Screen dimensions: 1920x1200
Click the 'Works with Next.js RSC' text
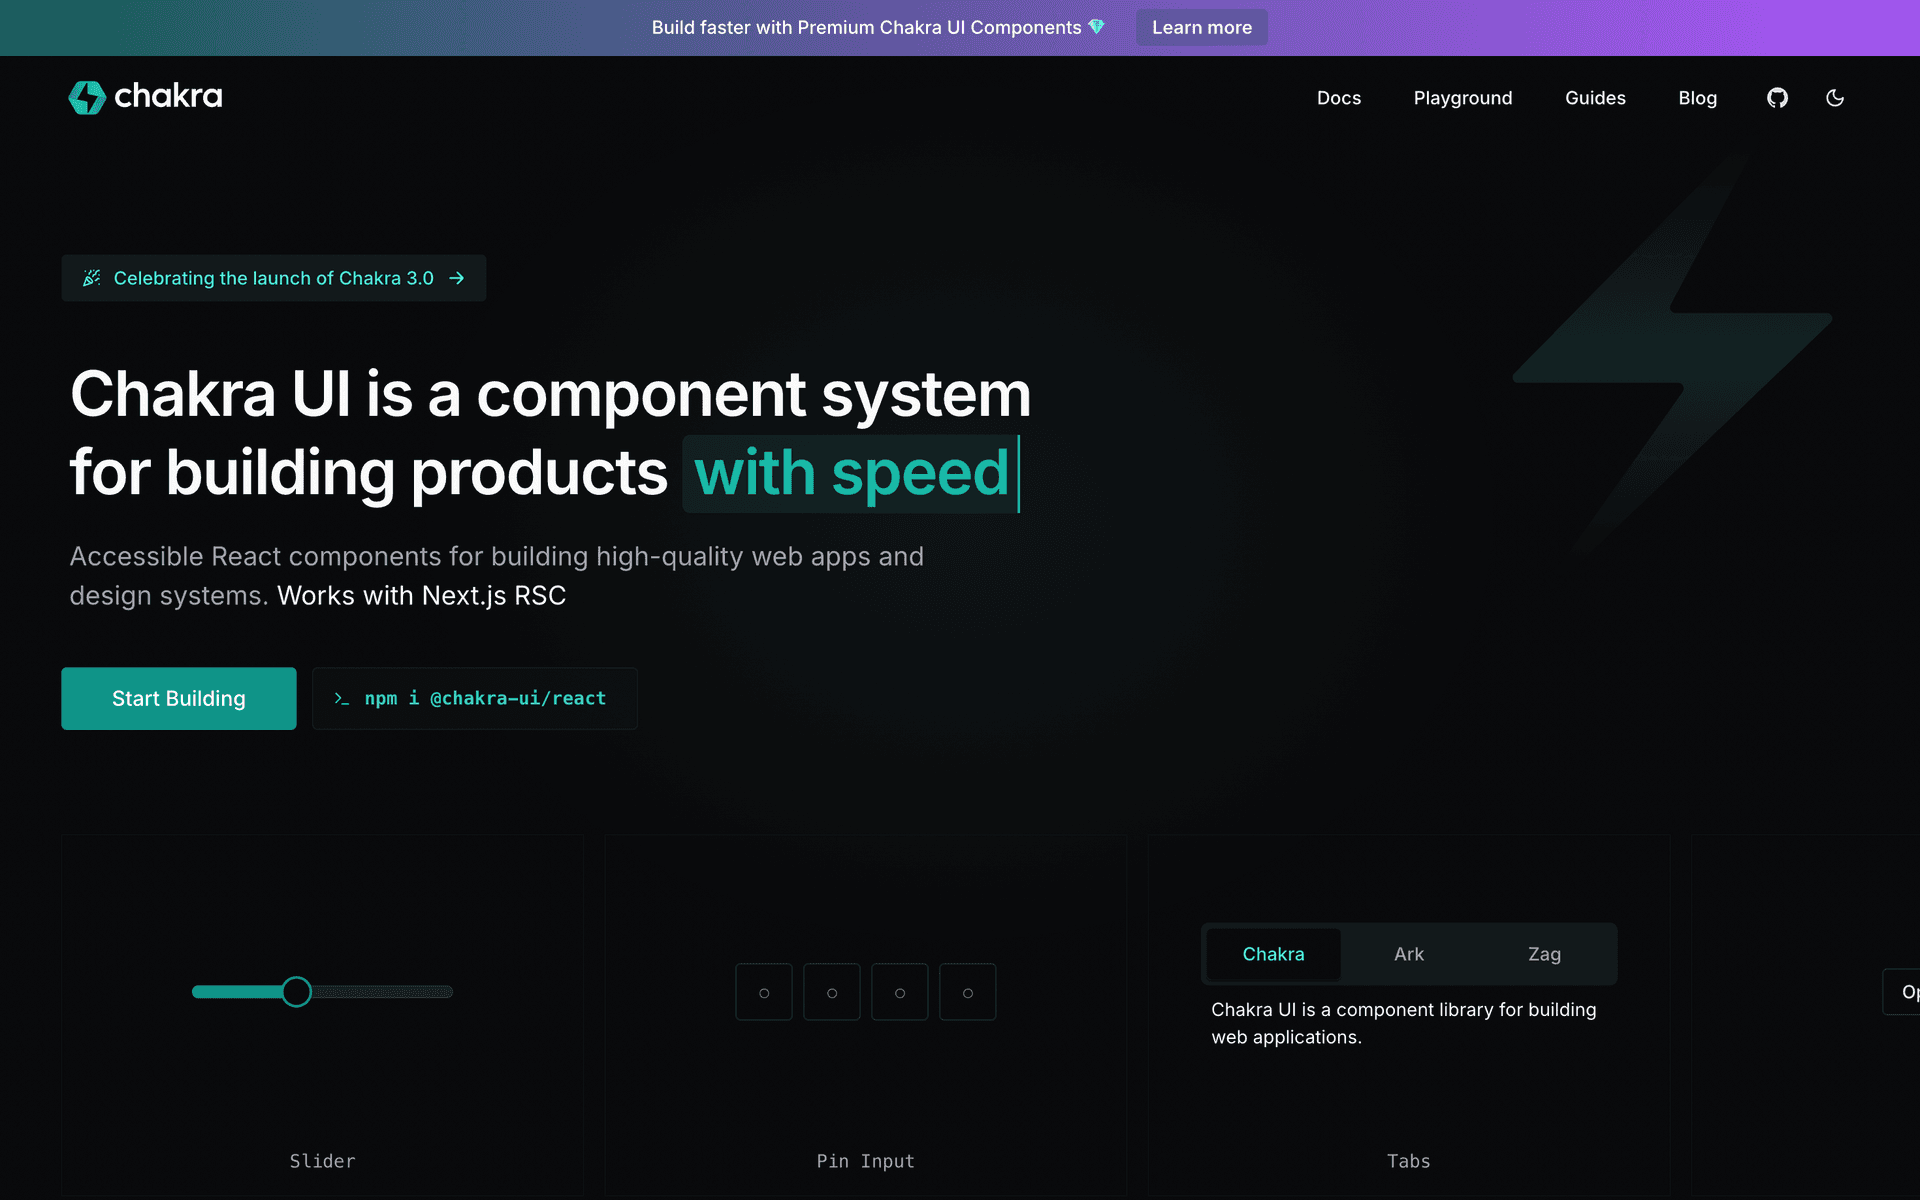[x=422, y=596]
